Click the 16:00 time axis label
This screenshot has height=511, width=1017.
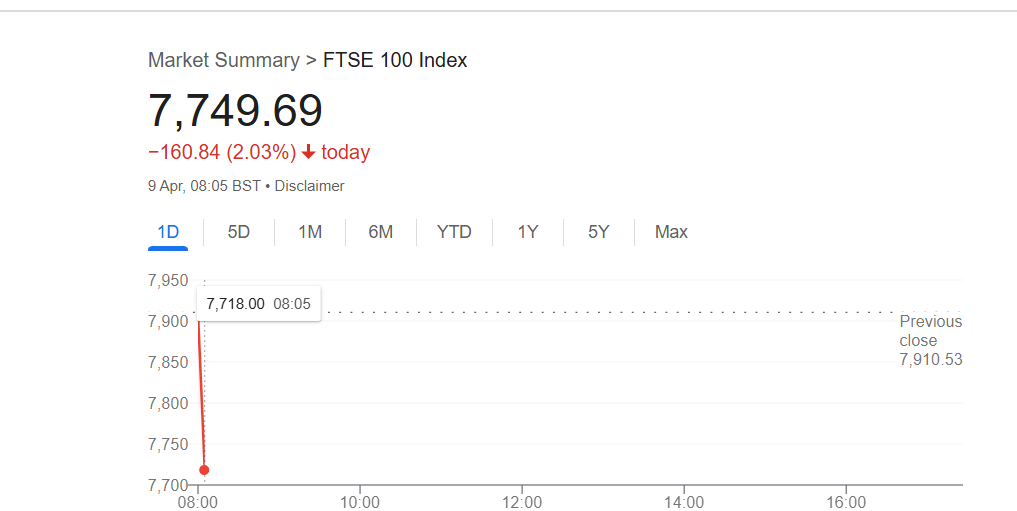[x=846, y=503]
